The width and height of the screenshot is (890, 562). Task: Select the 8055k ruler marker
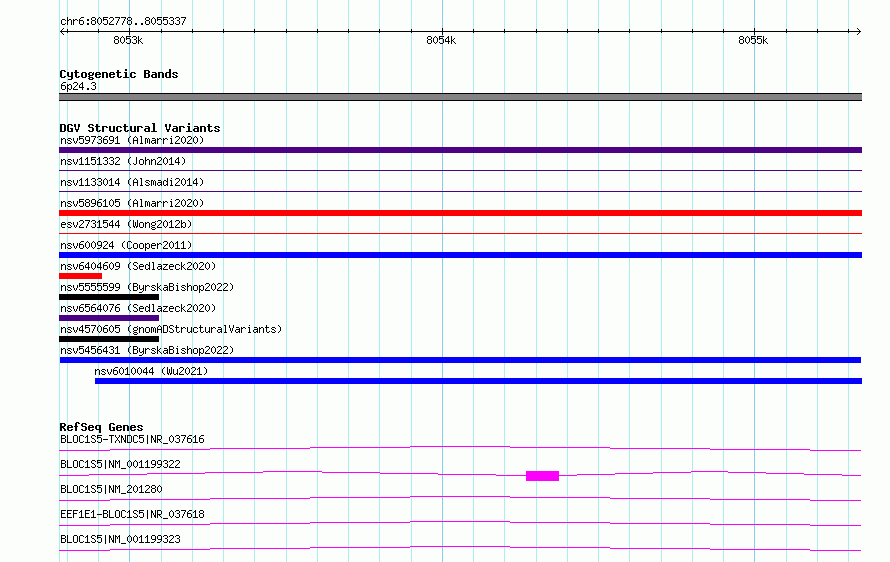pyautogui.click(x=753, y=40)
